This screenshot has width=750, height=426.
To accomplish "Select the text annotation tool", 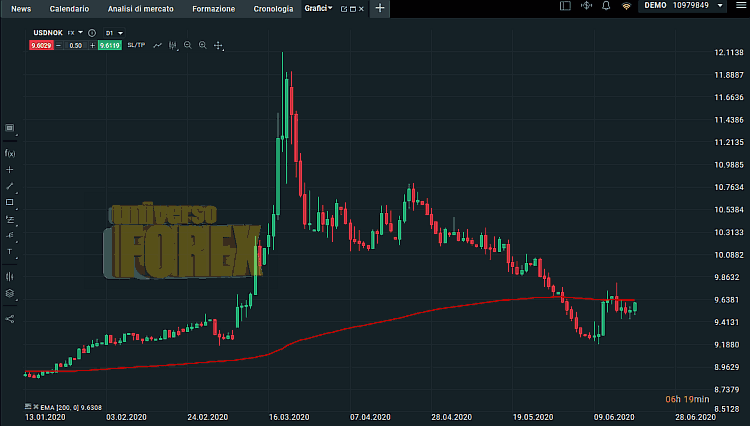I will (x=10, y=251).
